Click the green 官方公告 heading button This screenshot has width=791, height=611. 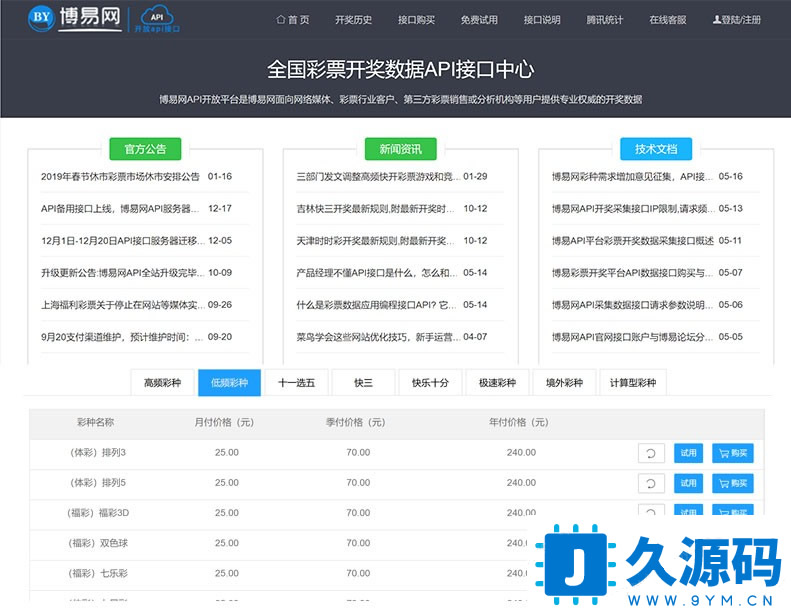point(145,149)
